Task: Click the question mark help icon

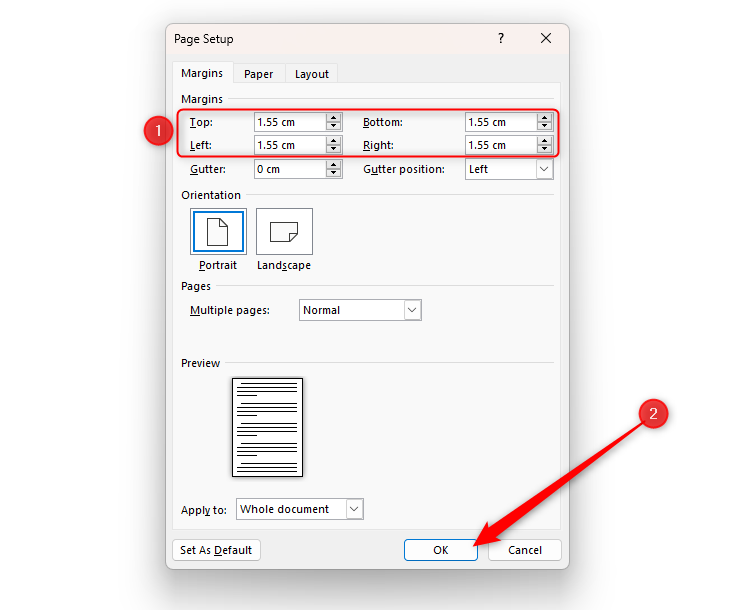Action: [x=501, y=38]
